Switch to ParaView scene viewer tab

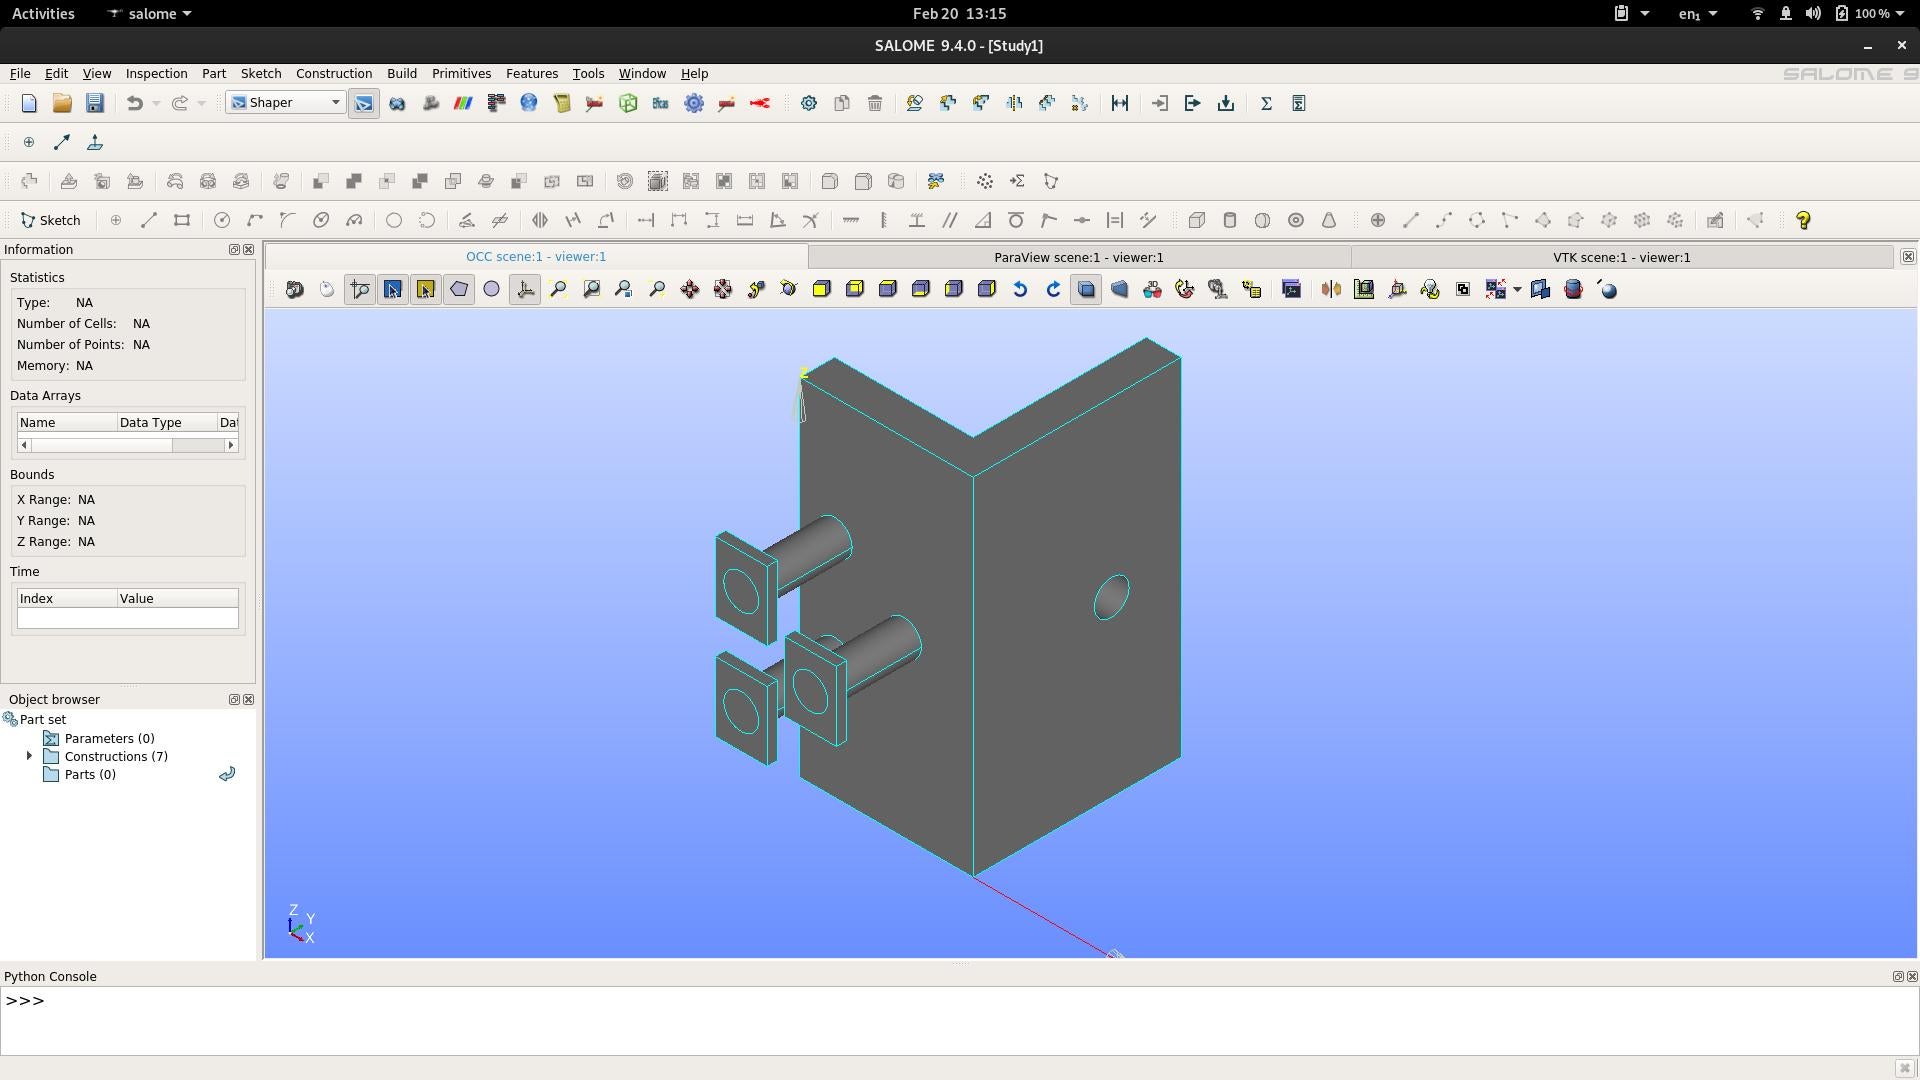[x=1077, y=256]
